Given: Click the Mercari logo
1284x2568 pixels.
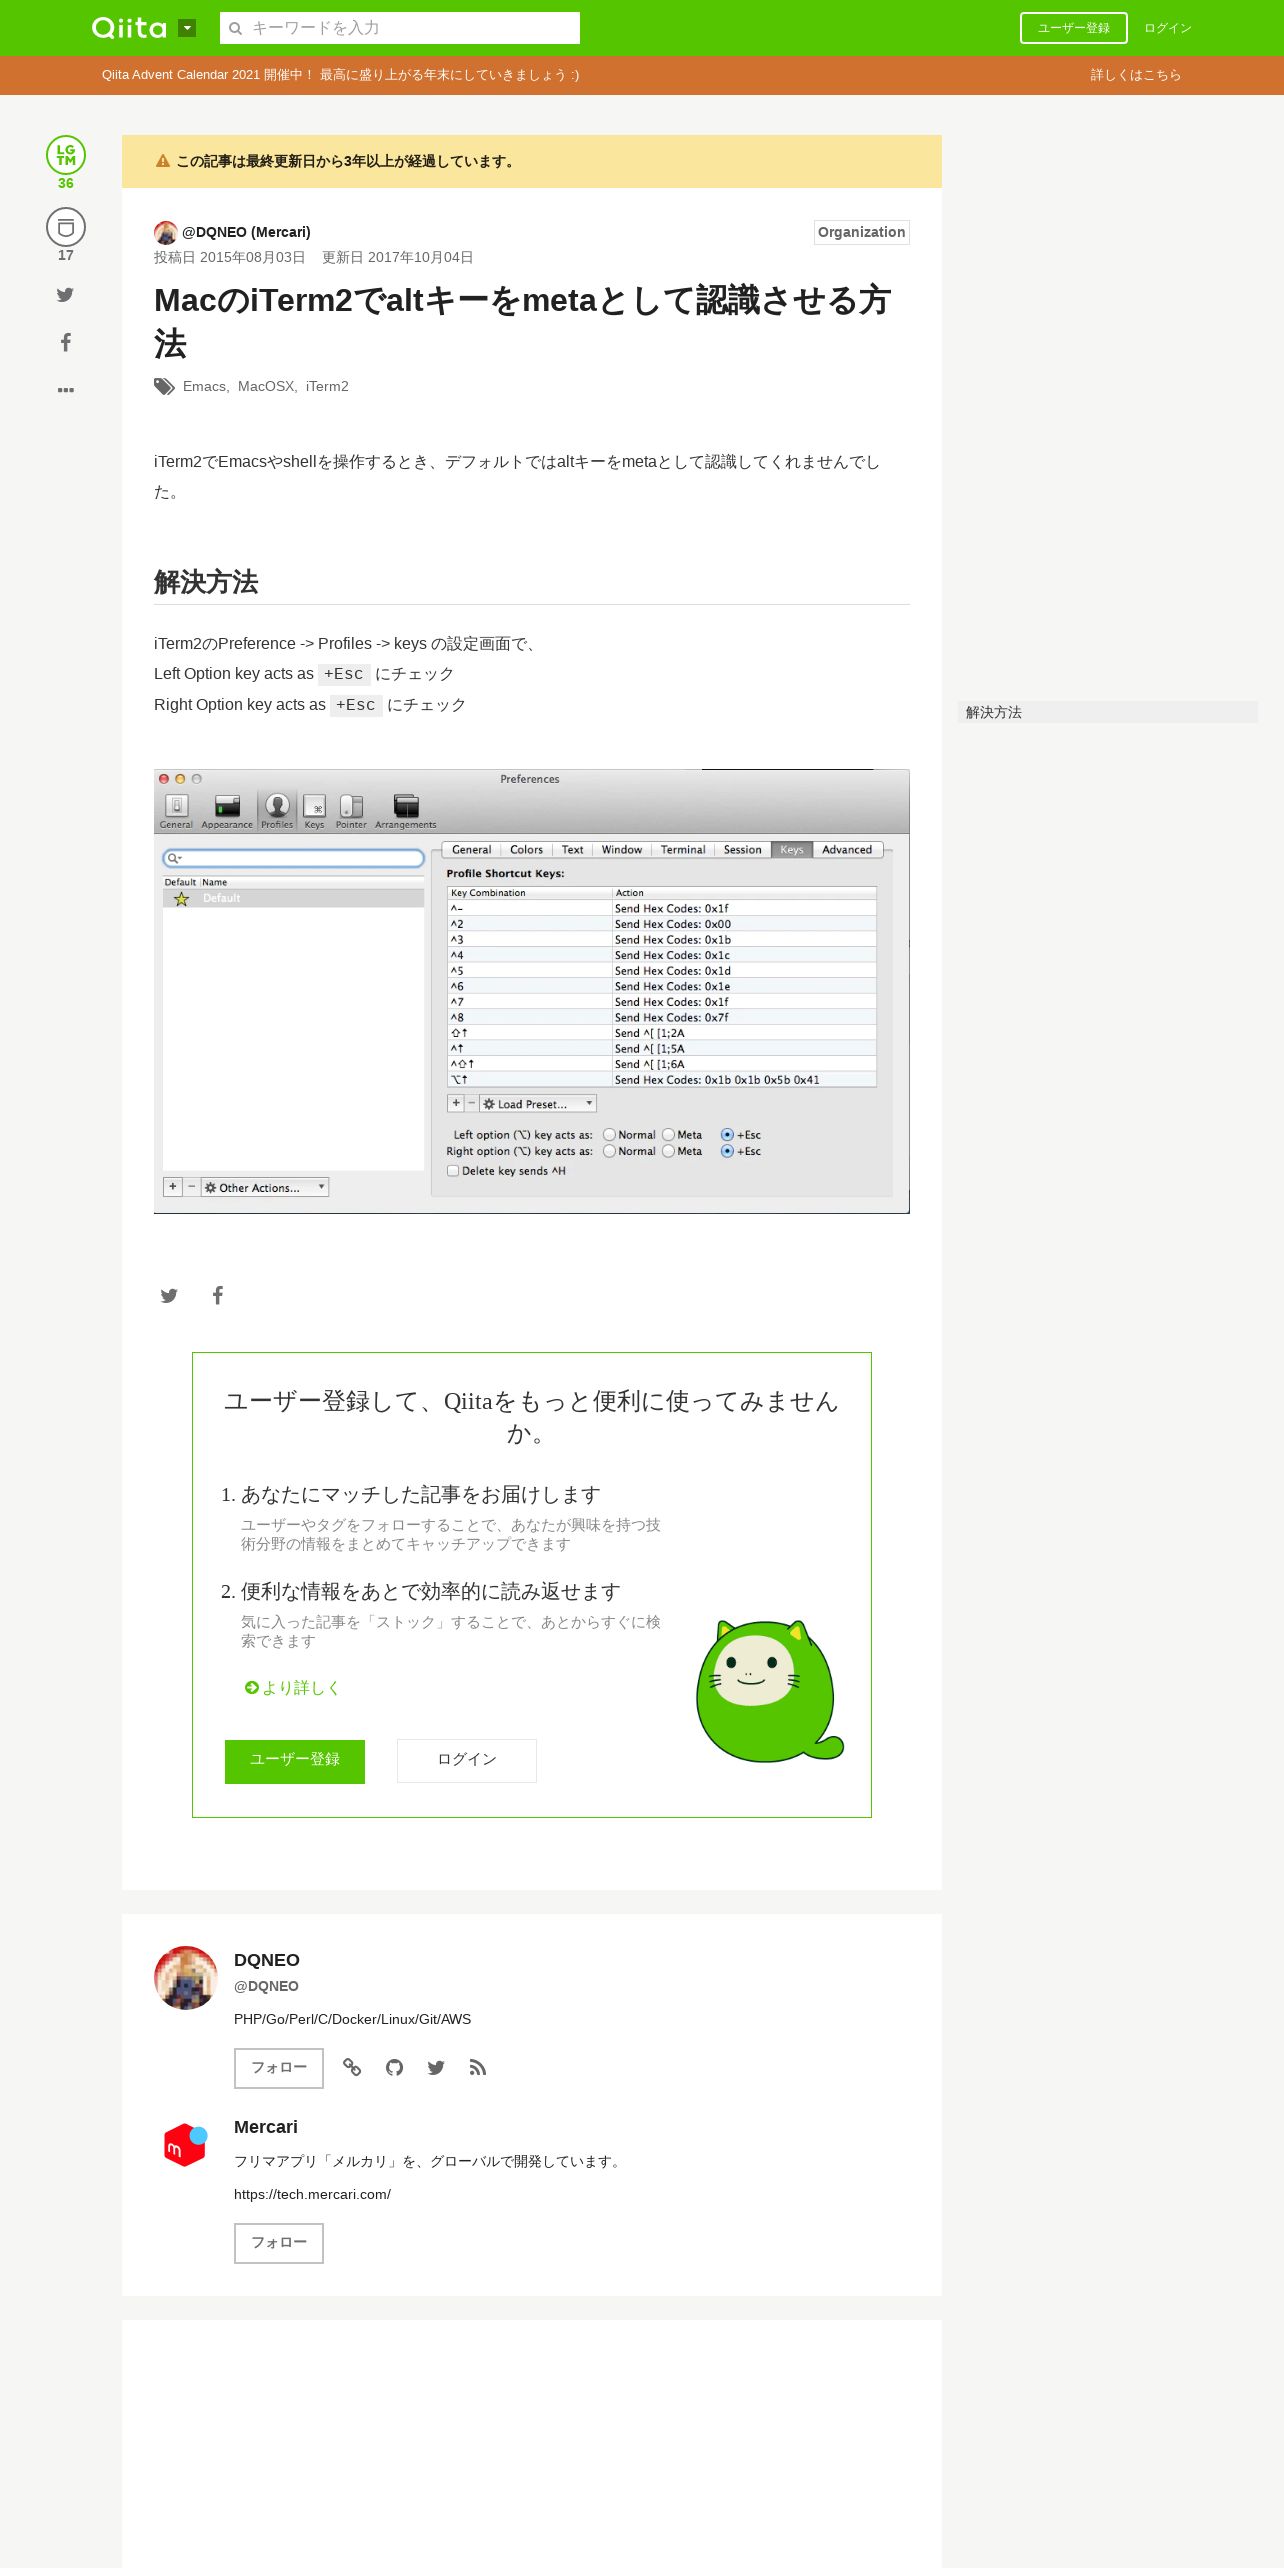Looking at the screenshot, I should pyautogui.click(x=186, y=2145).
